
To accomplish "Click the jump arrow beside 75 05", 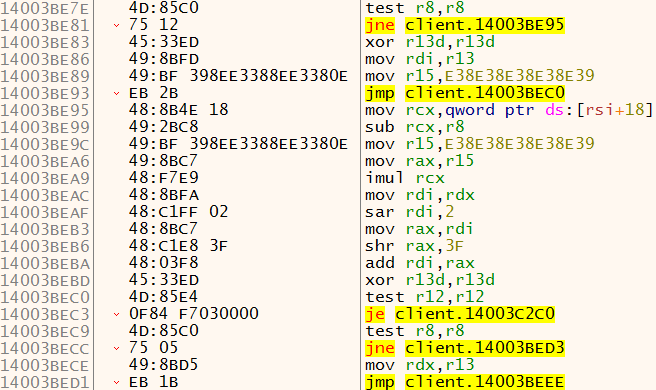I will [116, 348].
